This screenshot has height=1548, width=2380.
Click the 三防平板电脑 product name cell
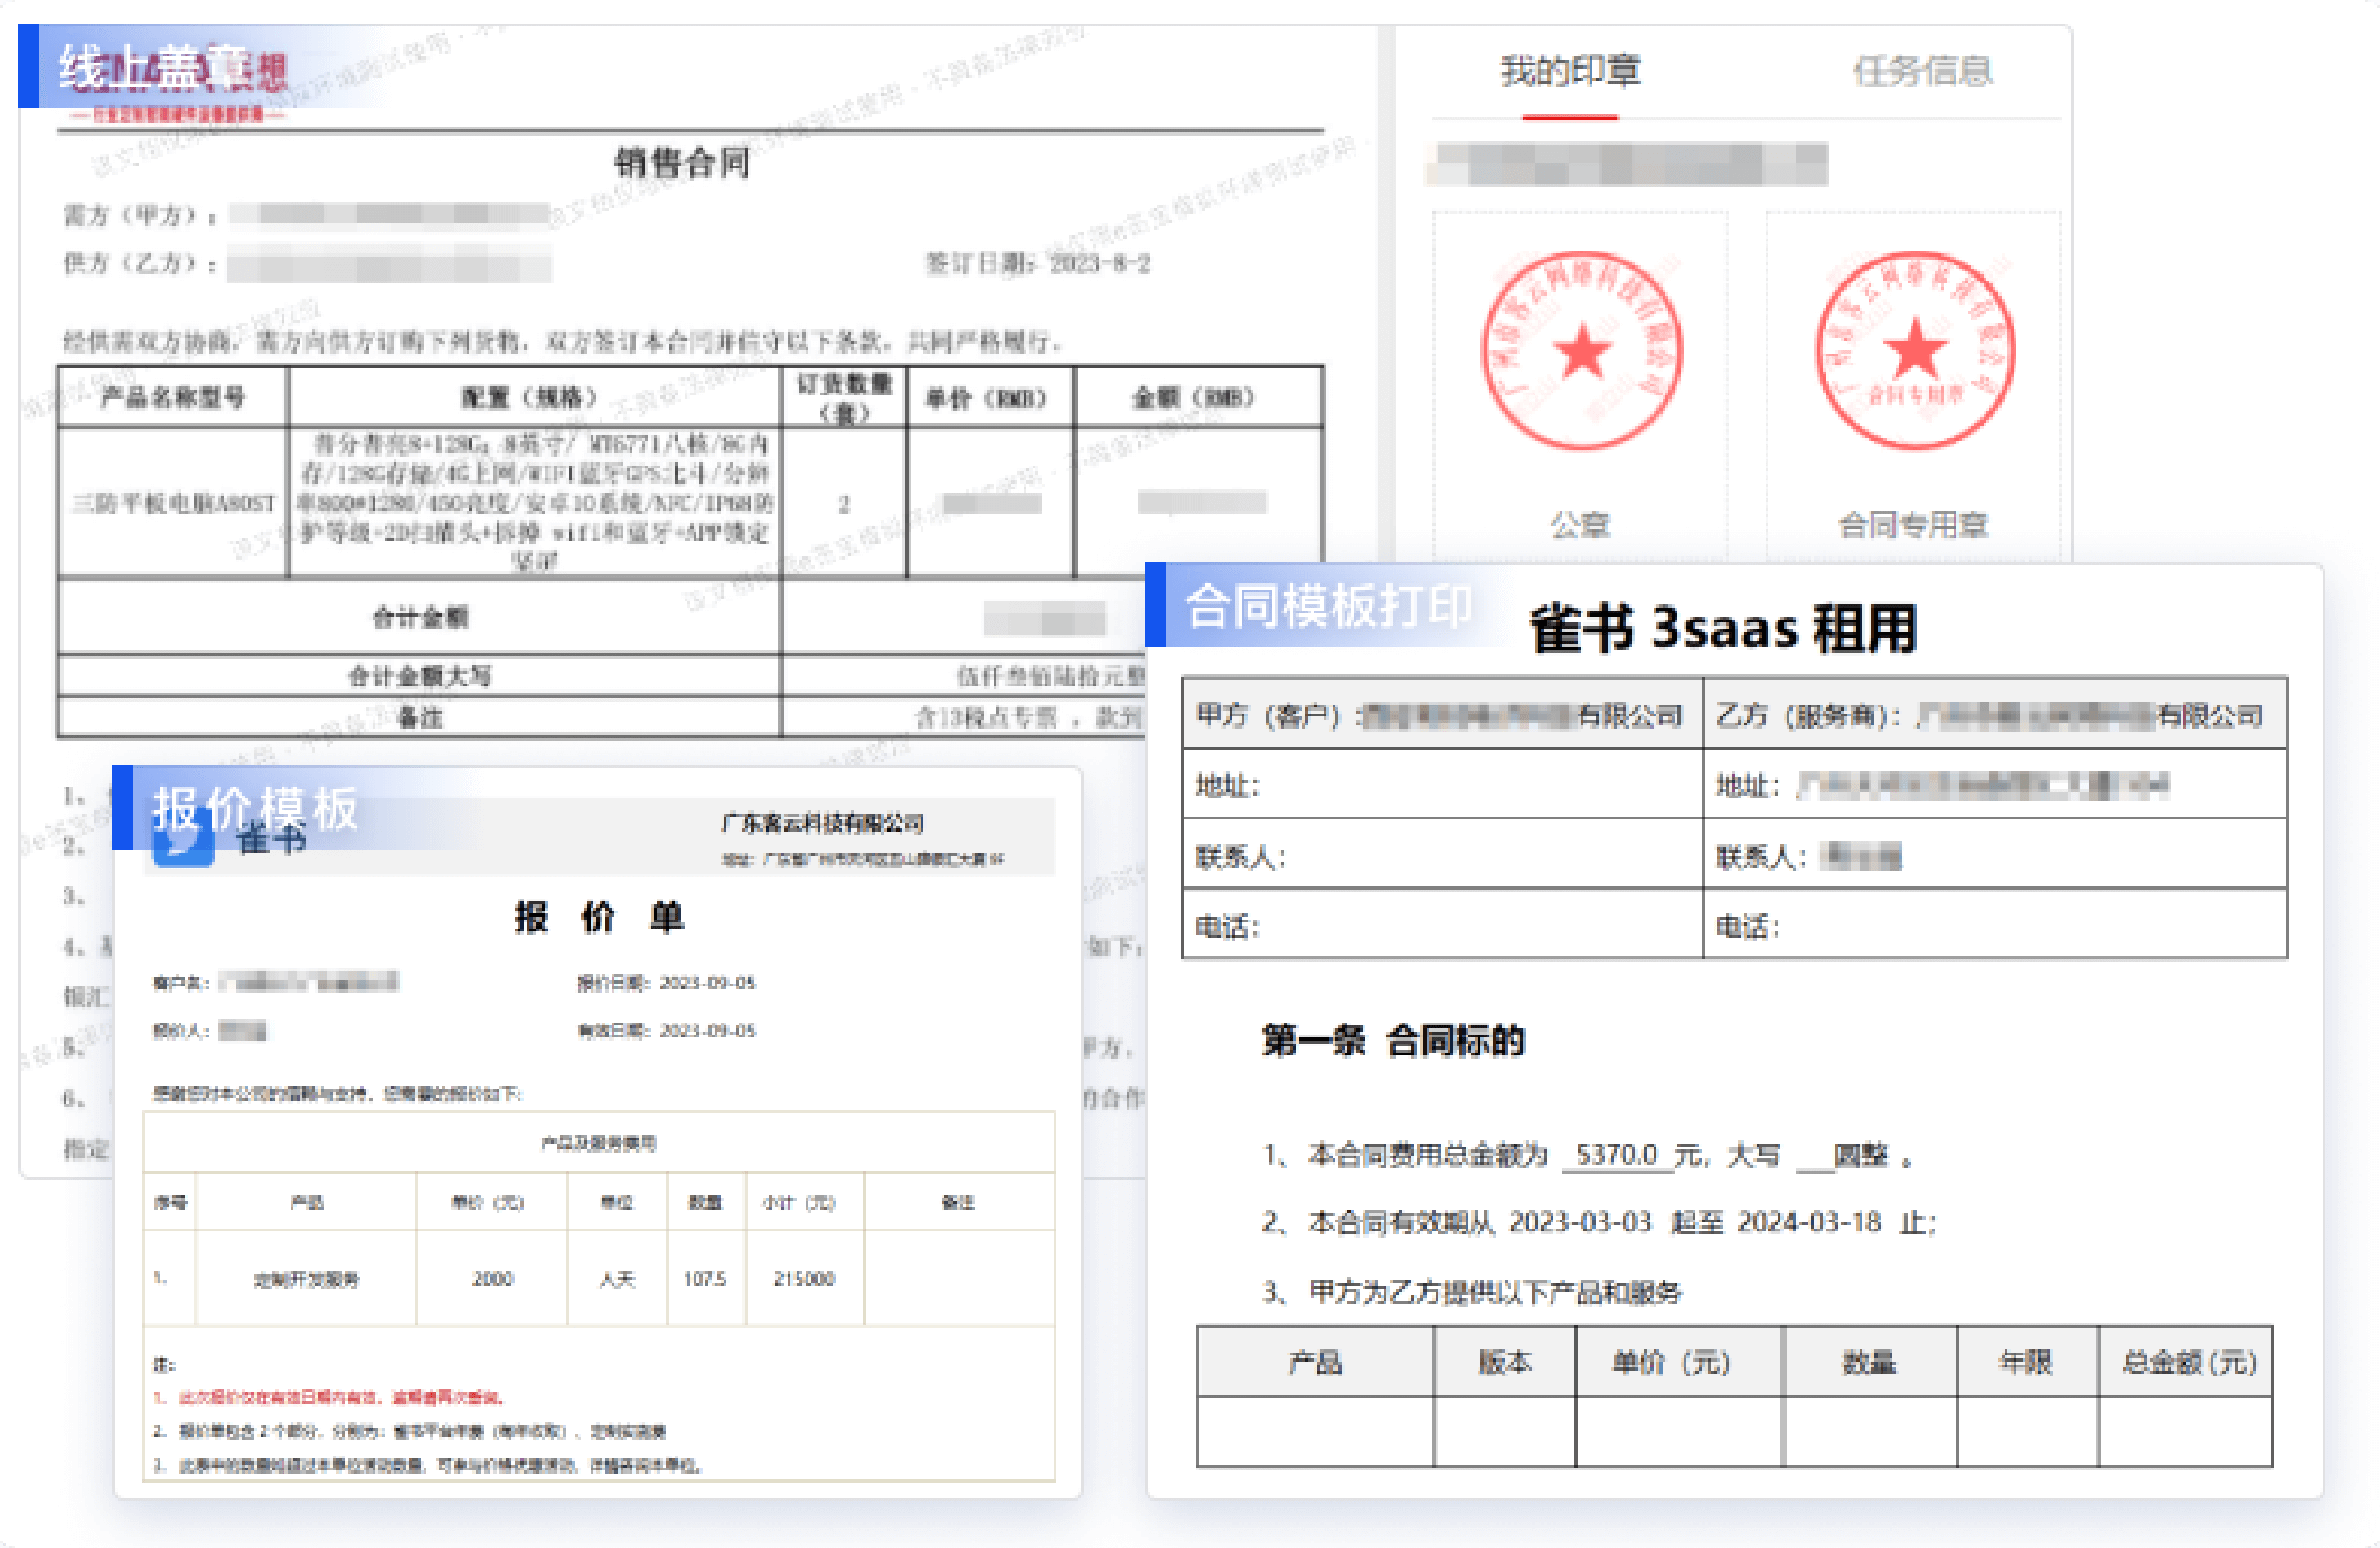coord(173,502)
